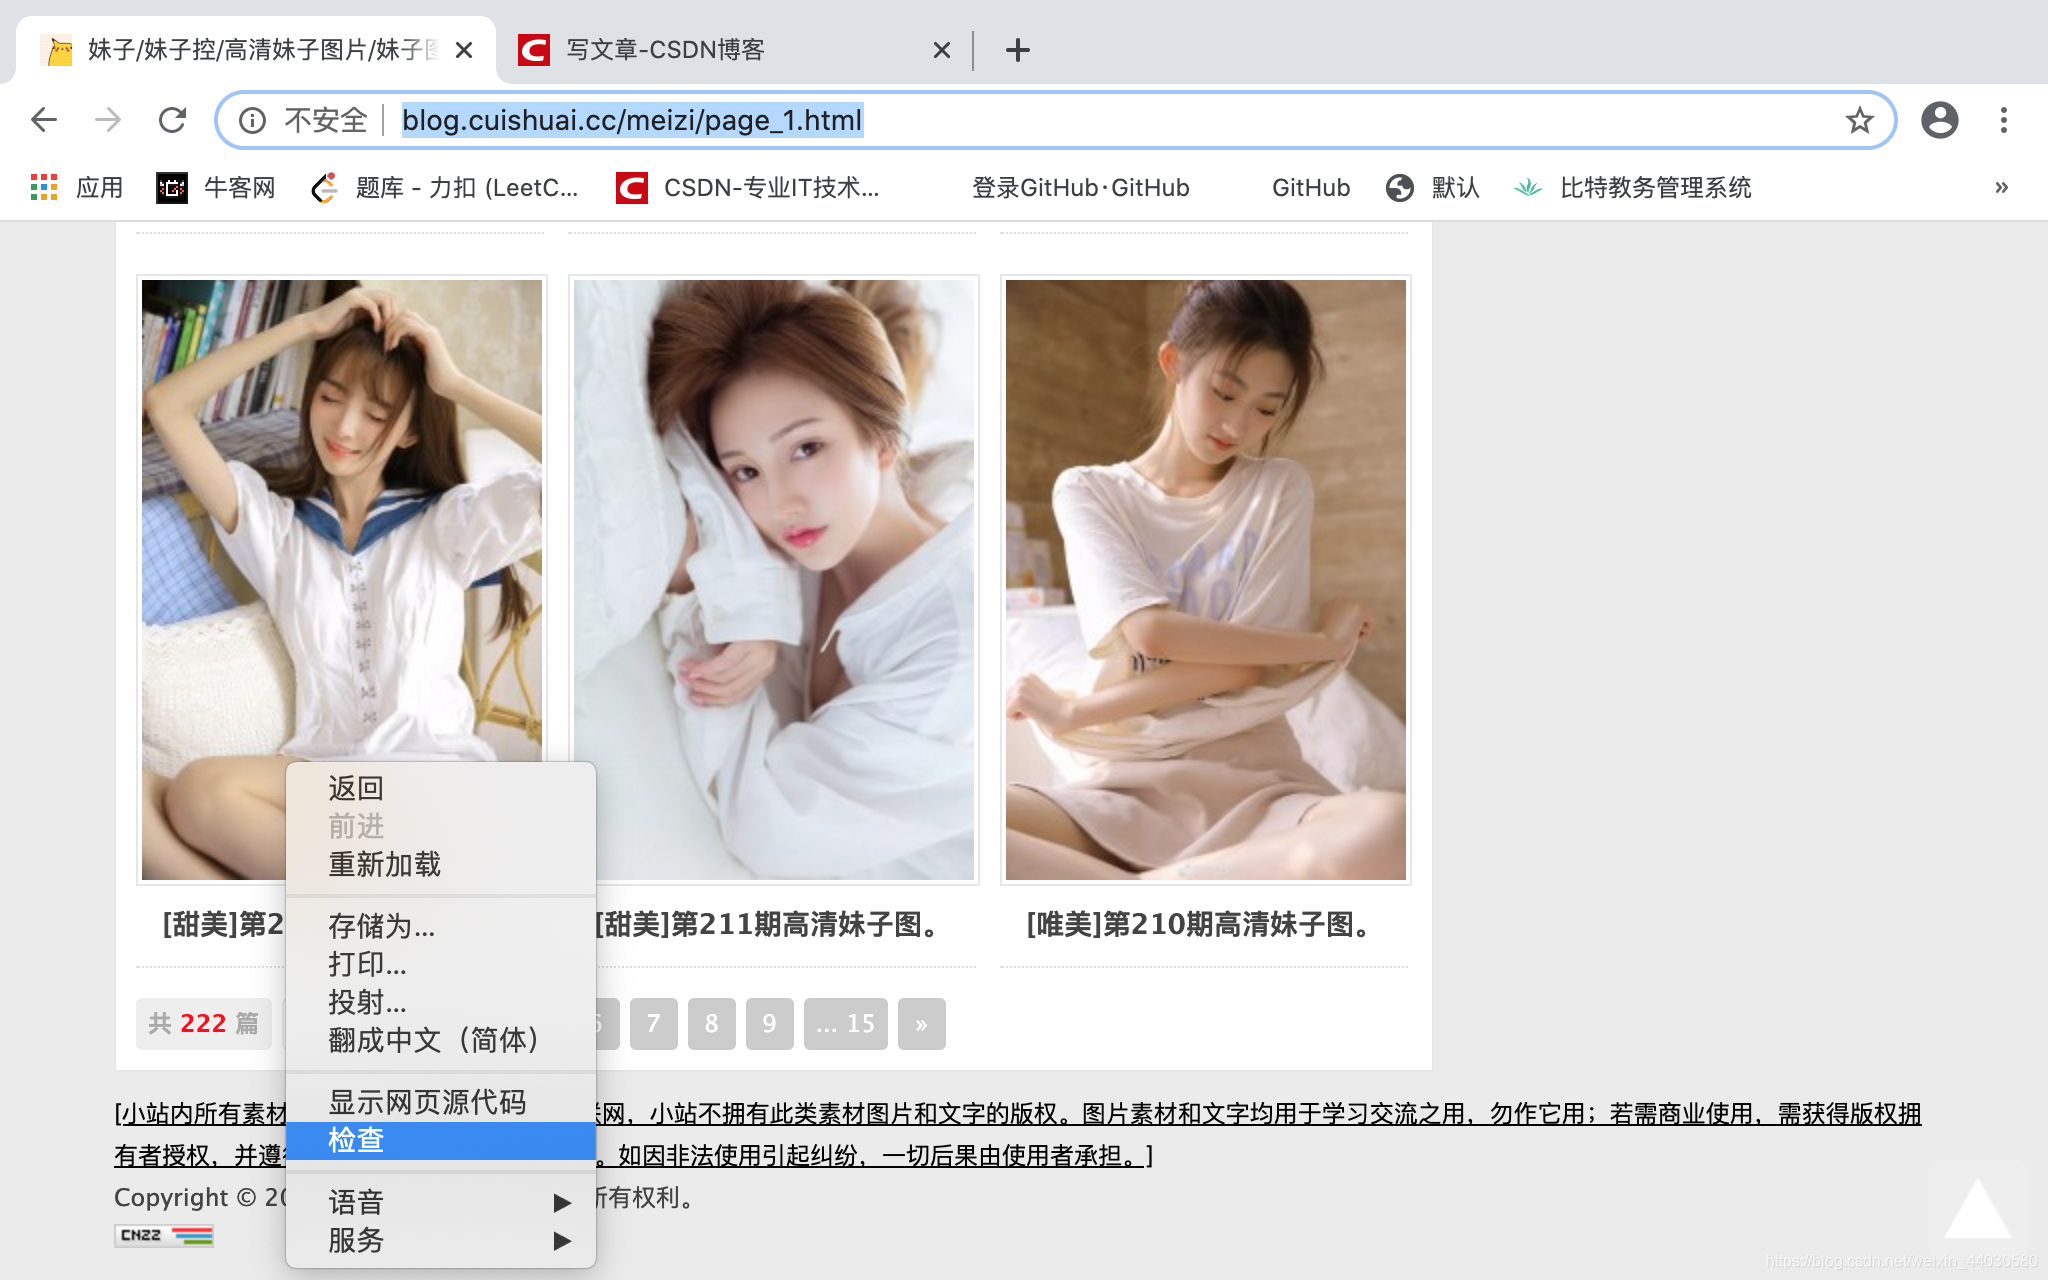Go to page 8 in pagination

coord(711,1023)
